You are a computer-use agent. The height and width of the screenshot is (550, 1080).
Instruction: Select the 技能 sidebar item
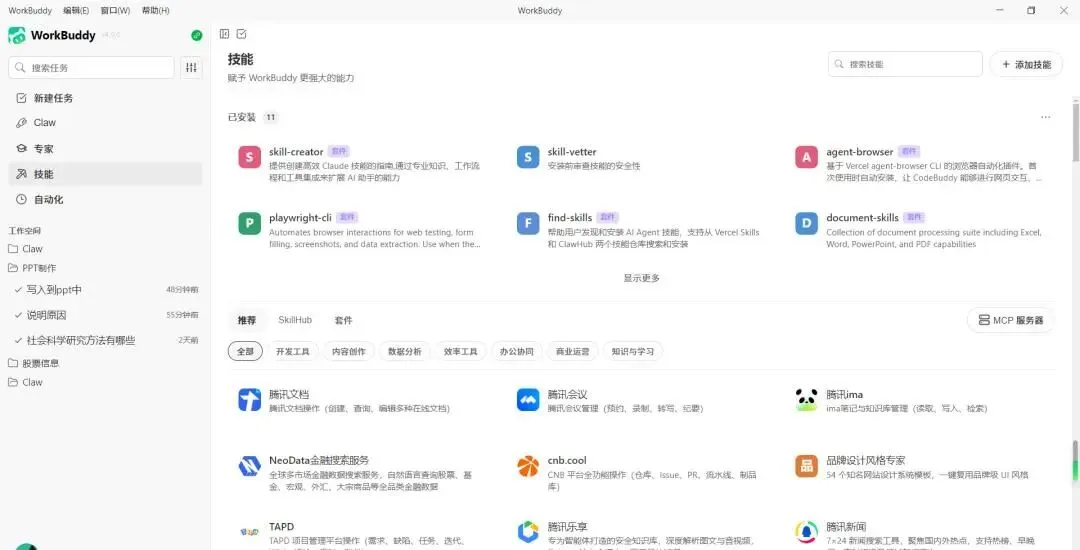pyautogui.click(x=105, y=174)
